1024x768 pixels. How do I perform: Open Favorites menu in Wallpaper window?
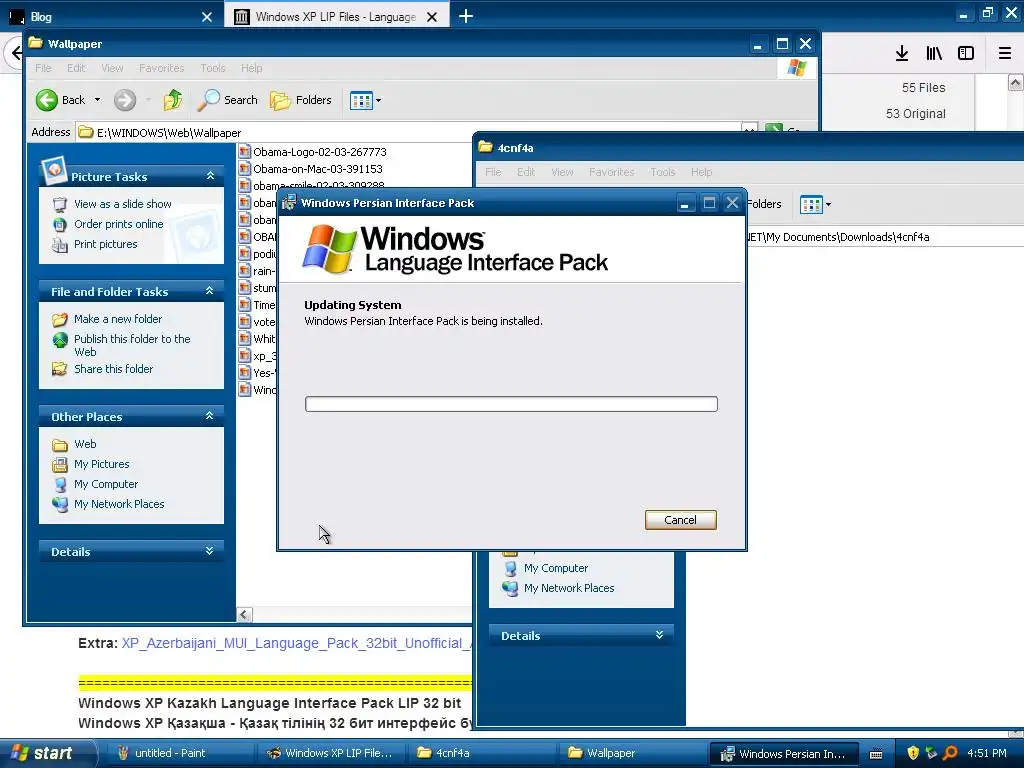pyautogui.click(x=161, y=68)
